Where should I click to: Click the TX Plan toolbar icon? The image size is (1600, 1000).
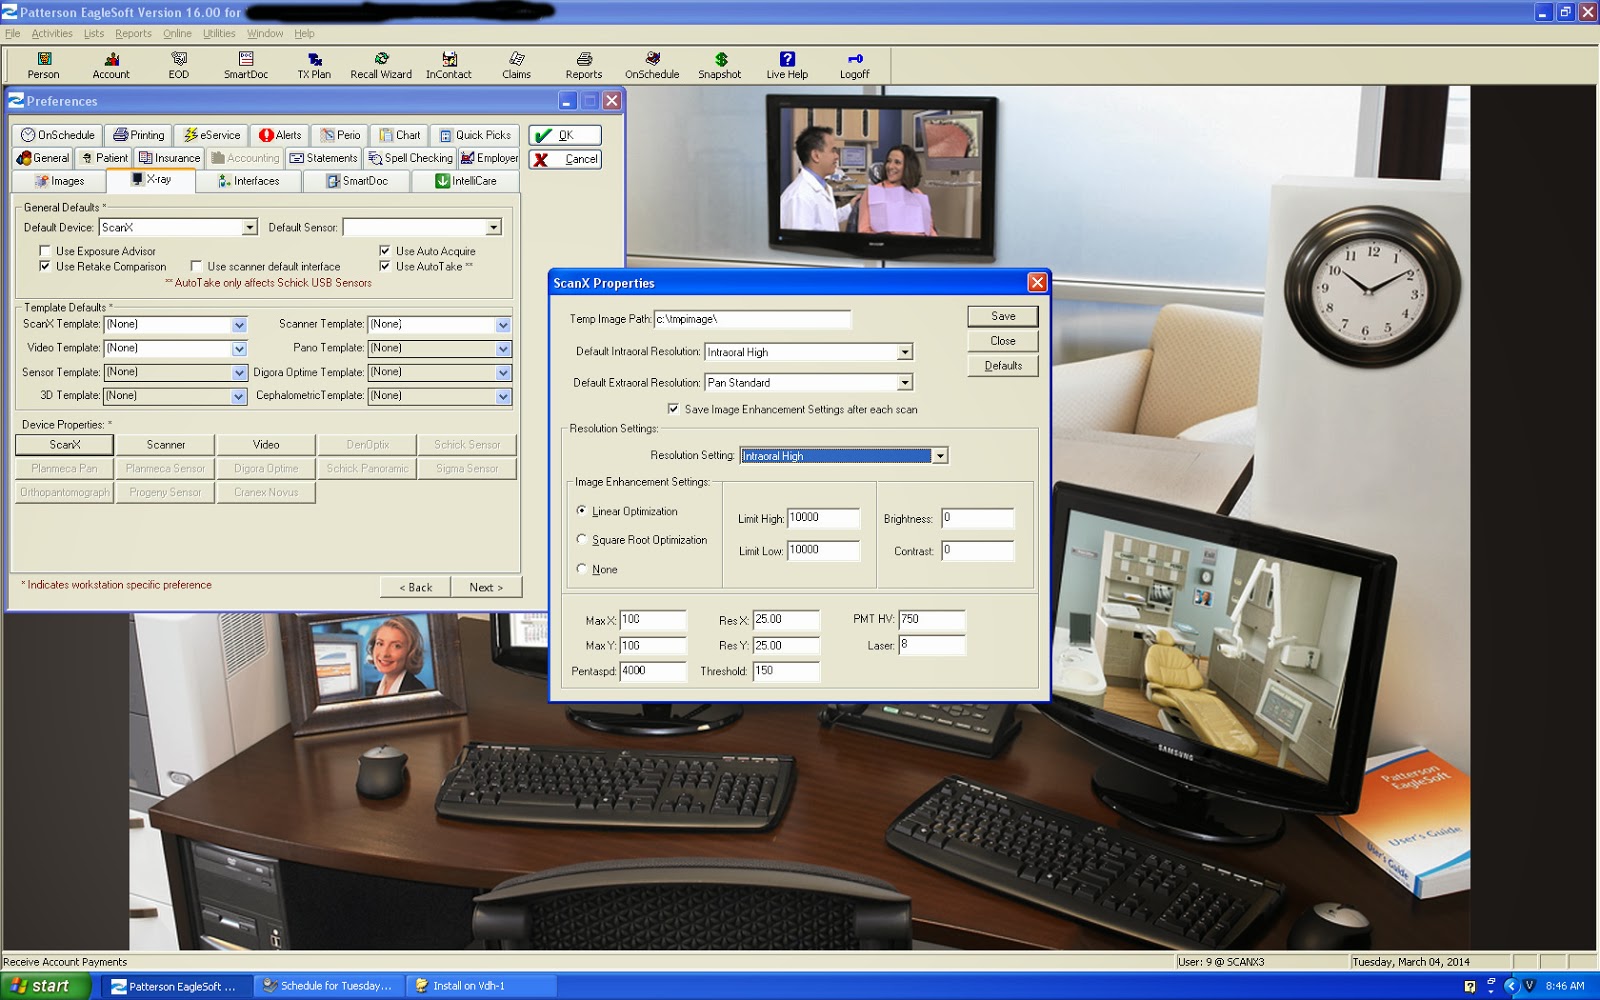[314, 65]
